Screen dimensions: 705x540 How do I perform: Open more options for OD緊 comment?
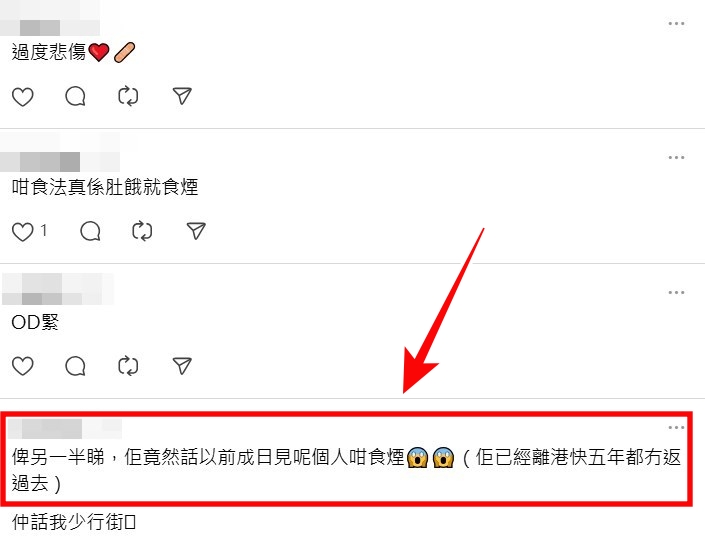coord(676,292)
